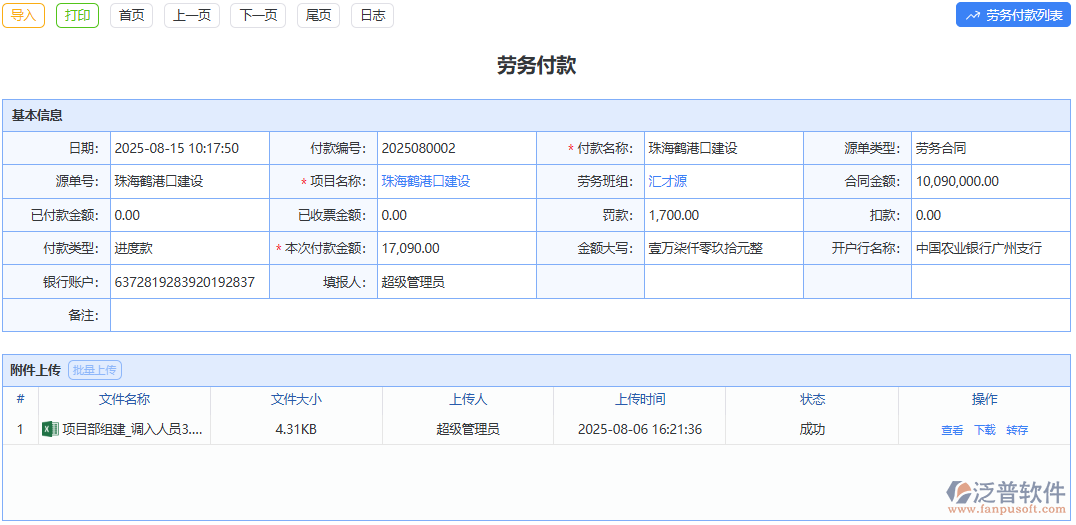Click 转存 to save attachment elsewhere

click(x=1017, y=430)
